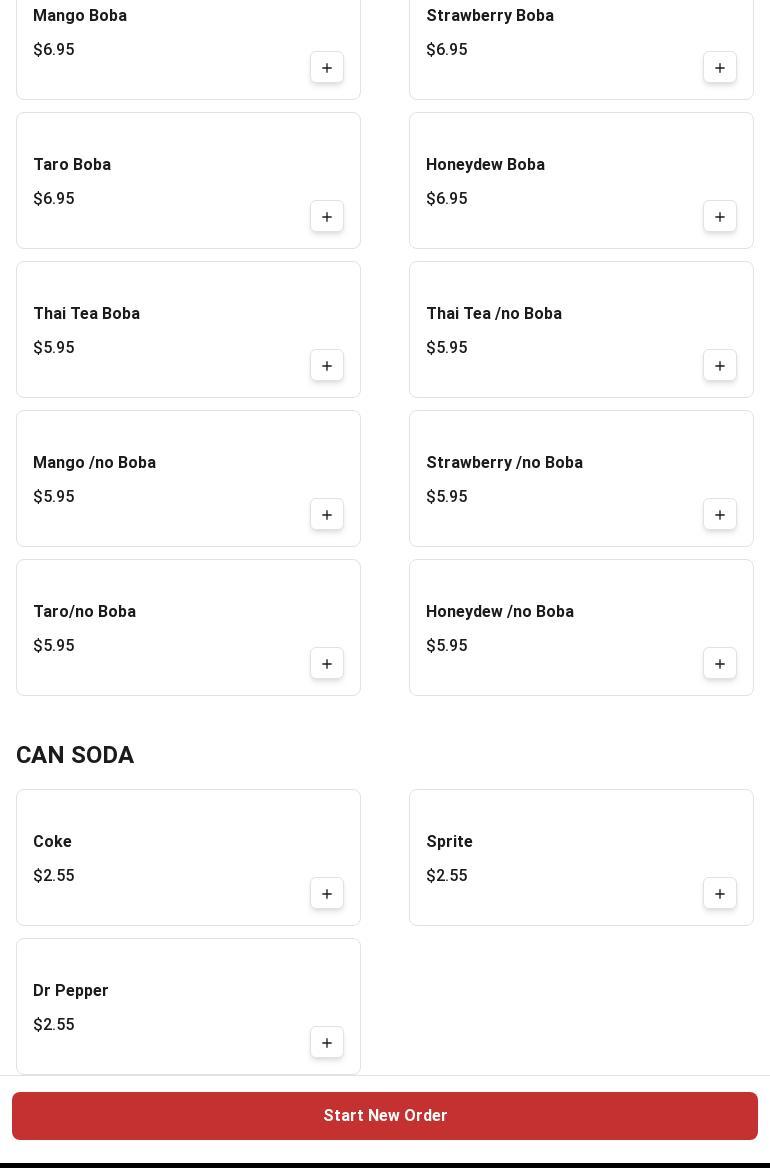Click the CAN SODA section heading
This screenshot has width=770, height=1168.
coord(75,755)
